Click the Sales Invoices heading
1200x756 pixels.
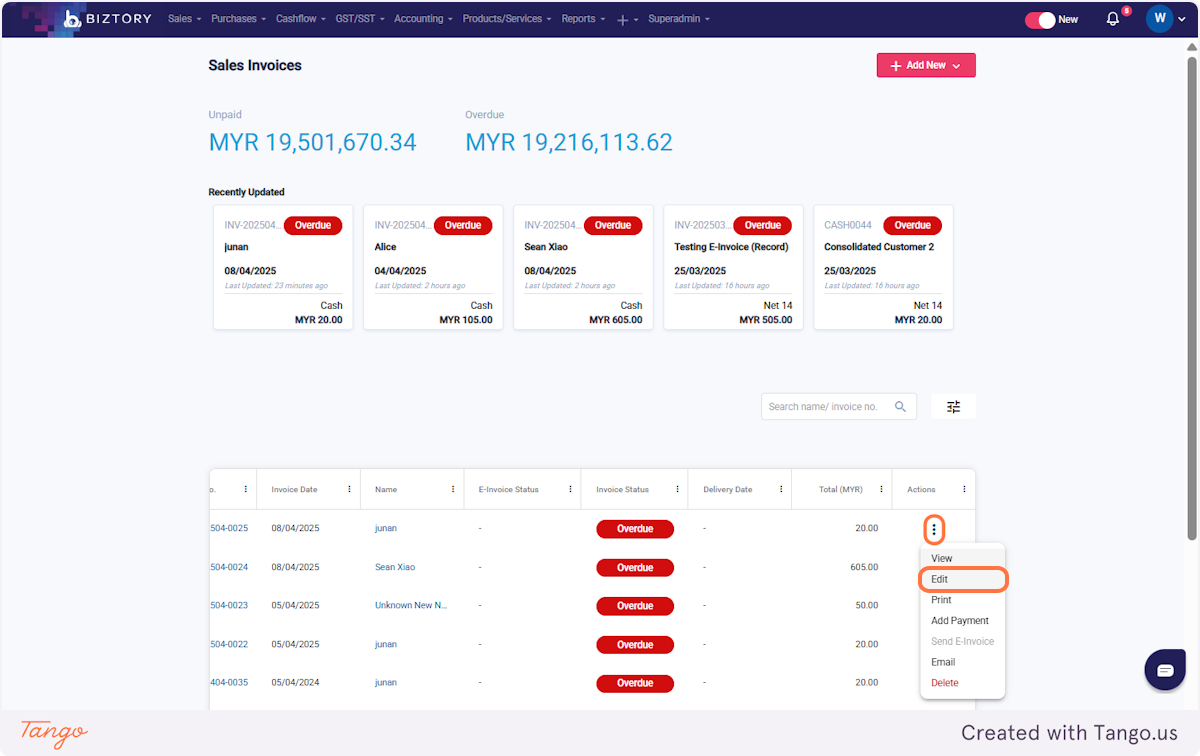pos(255,65)
